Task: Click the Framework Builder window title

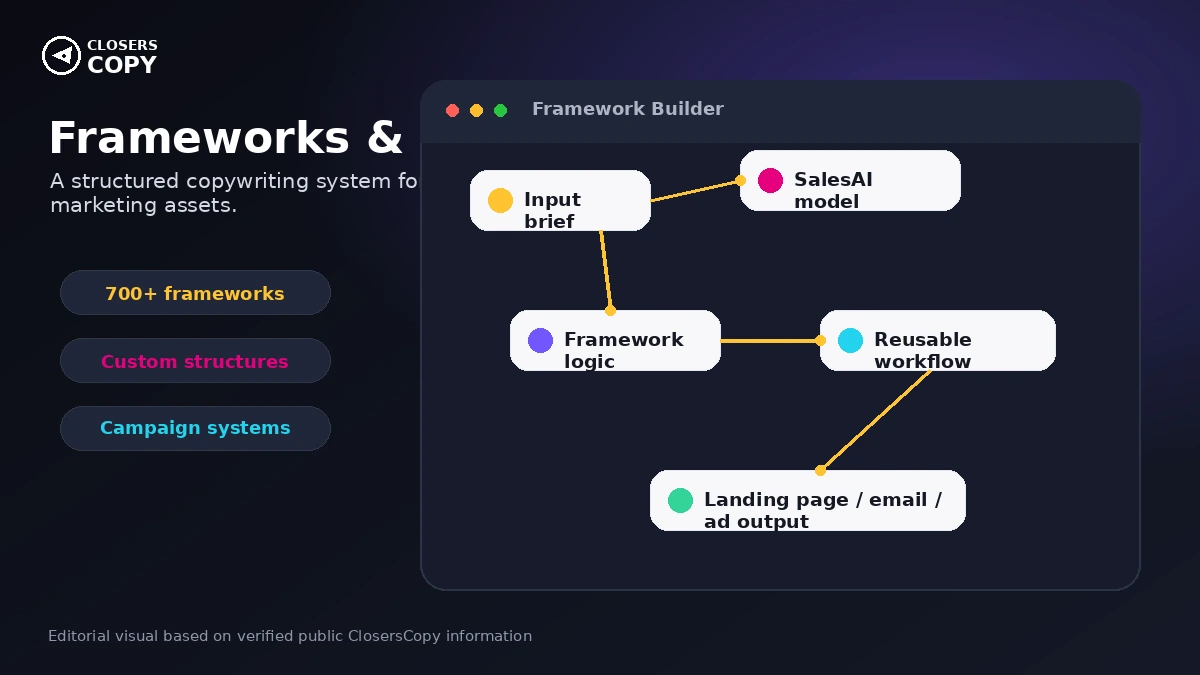Action: click(628, 109)
